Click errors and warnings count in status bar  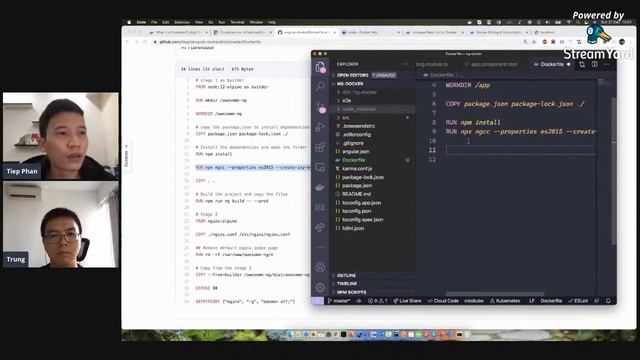pyautogui.click(x=378, y=301)
